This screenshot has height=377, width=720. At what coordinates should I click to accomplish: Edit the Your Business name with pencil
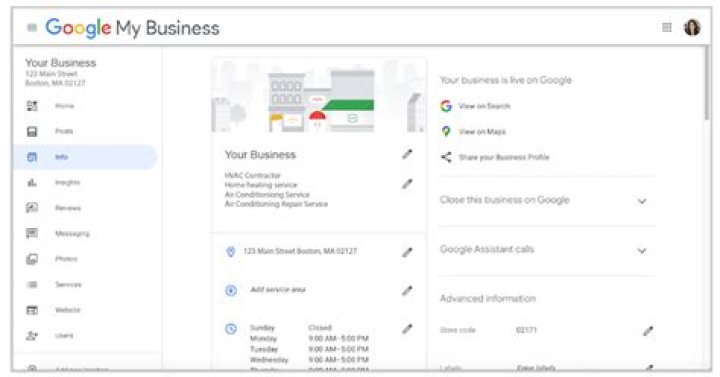(x=407, y=154)
